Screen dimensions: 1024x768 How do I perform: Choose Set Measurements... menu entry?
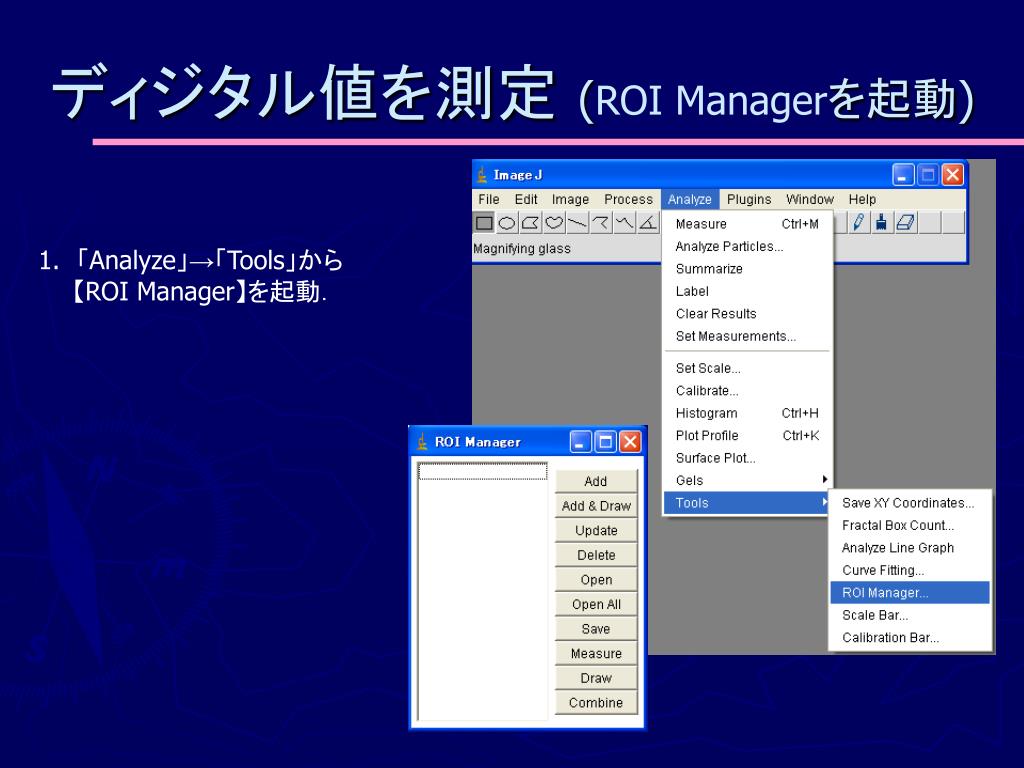pos(748,336)
